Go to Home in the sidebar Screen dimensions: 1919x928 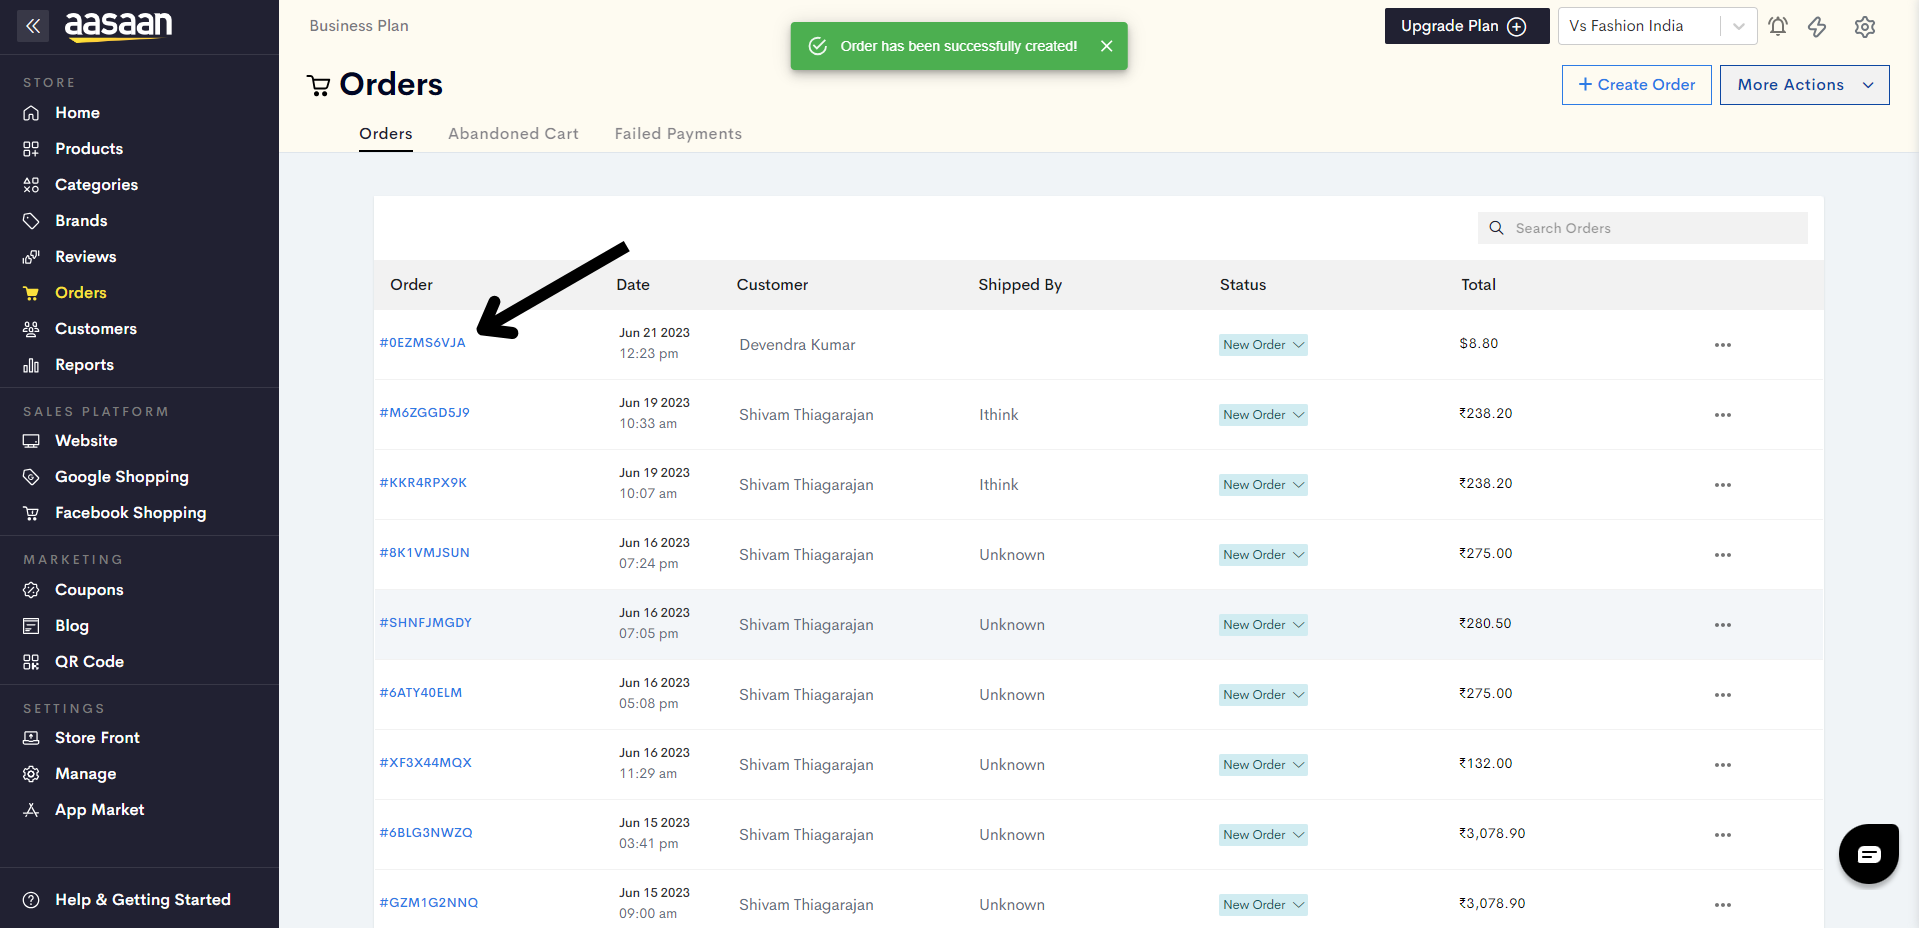(x=77, y=113)
